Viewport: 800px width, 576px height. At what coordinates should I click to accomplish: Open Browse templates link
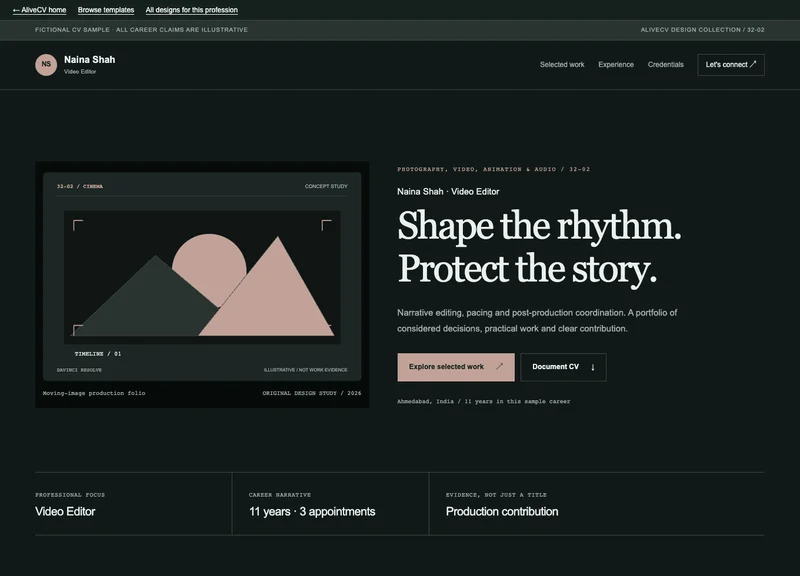106,10
